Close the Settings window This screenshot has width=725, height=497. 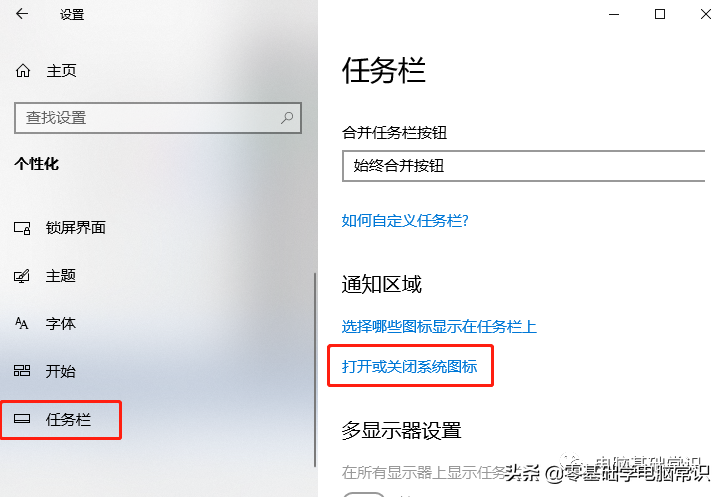[x=706, y=14]
